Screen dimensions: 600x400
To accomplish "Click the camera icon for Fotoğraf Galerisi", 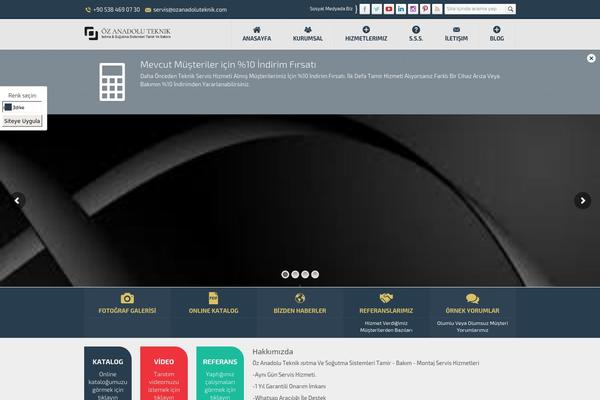I will (x=127, y=298).
